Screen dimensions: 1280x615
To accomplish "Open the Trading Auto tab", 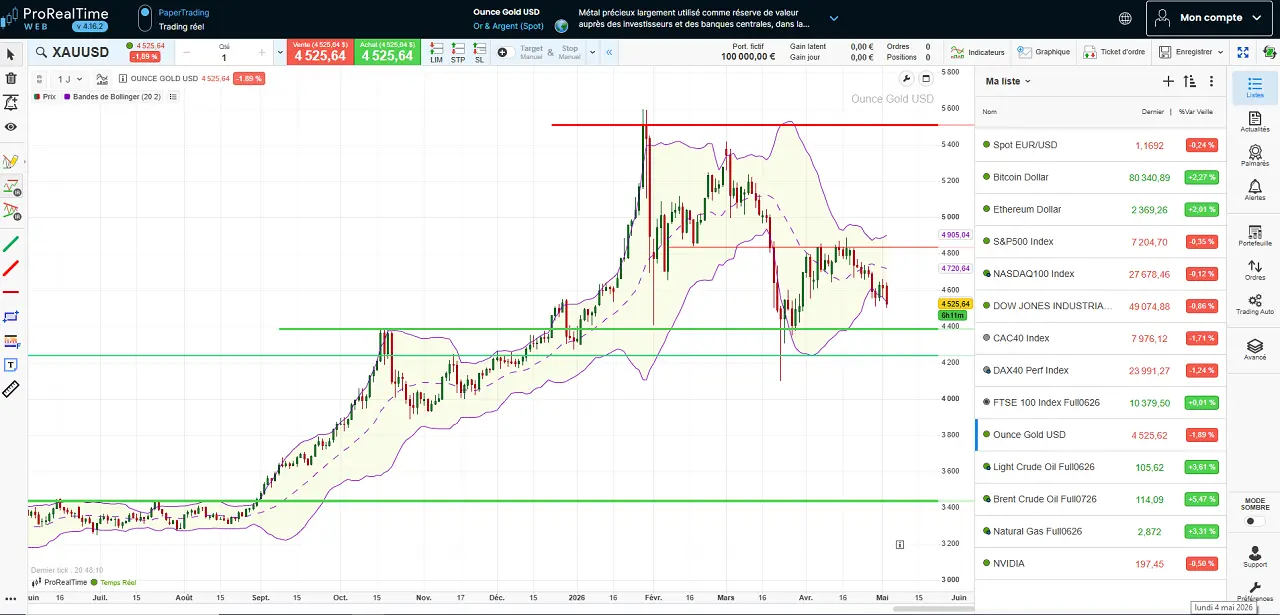I will click(x=1255, y=303).
